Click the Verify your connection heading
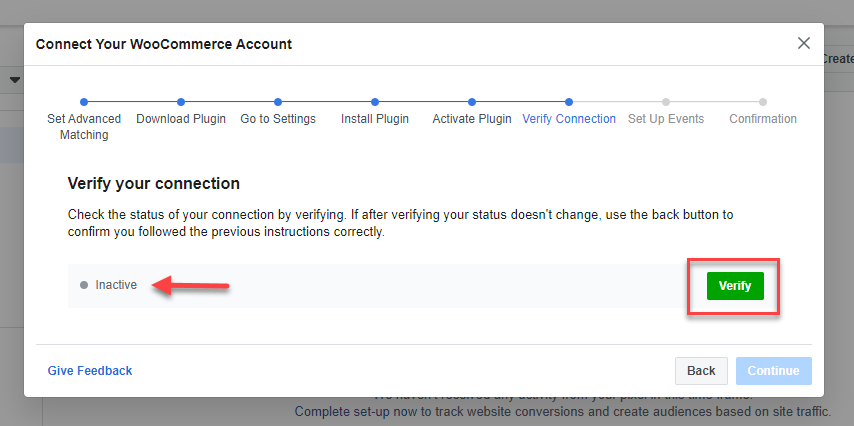This screenshot has height=426, width=854. click(x=154, y=184)
